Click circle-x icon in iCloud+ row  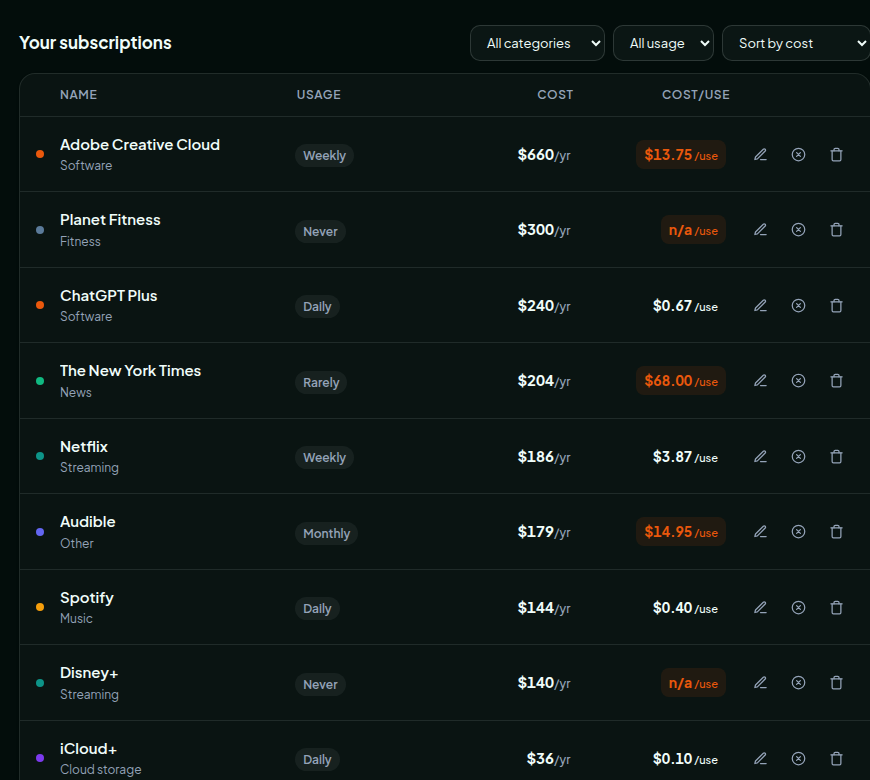click(798, 758)
